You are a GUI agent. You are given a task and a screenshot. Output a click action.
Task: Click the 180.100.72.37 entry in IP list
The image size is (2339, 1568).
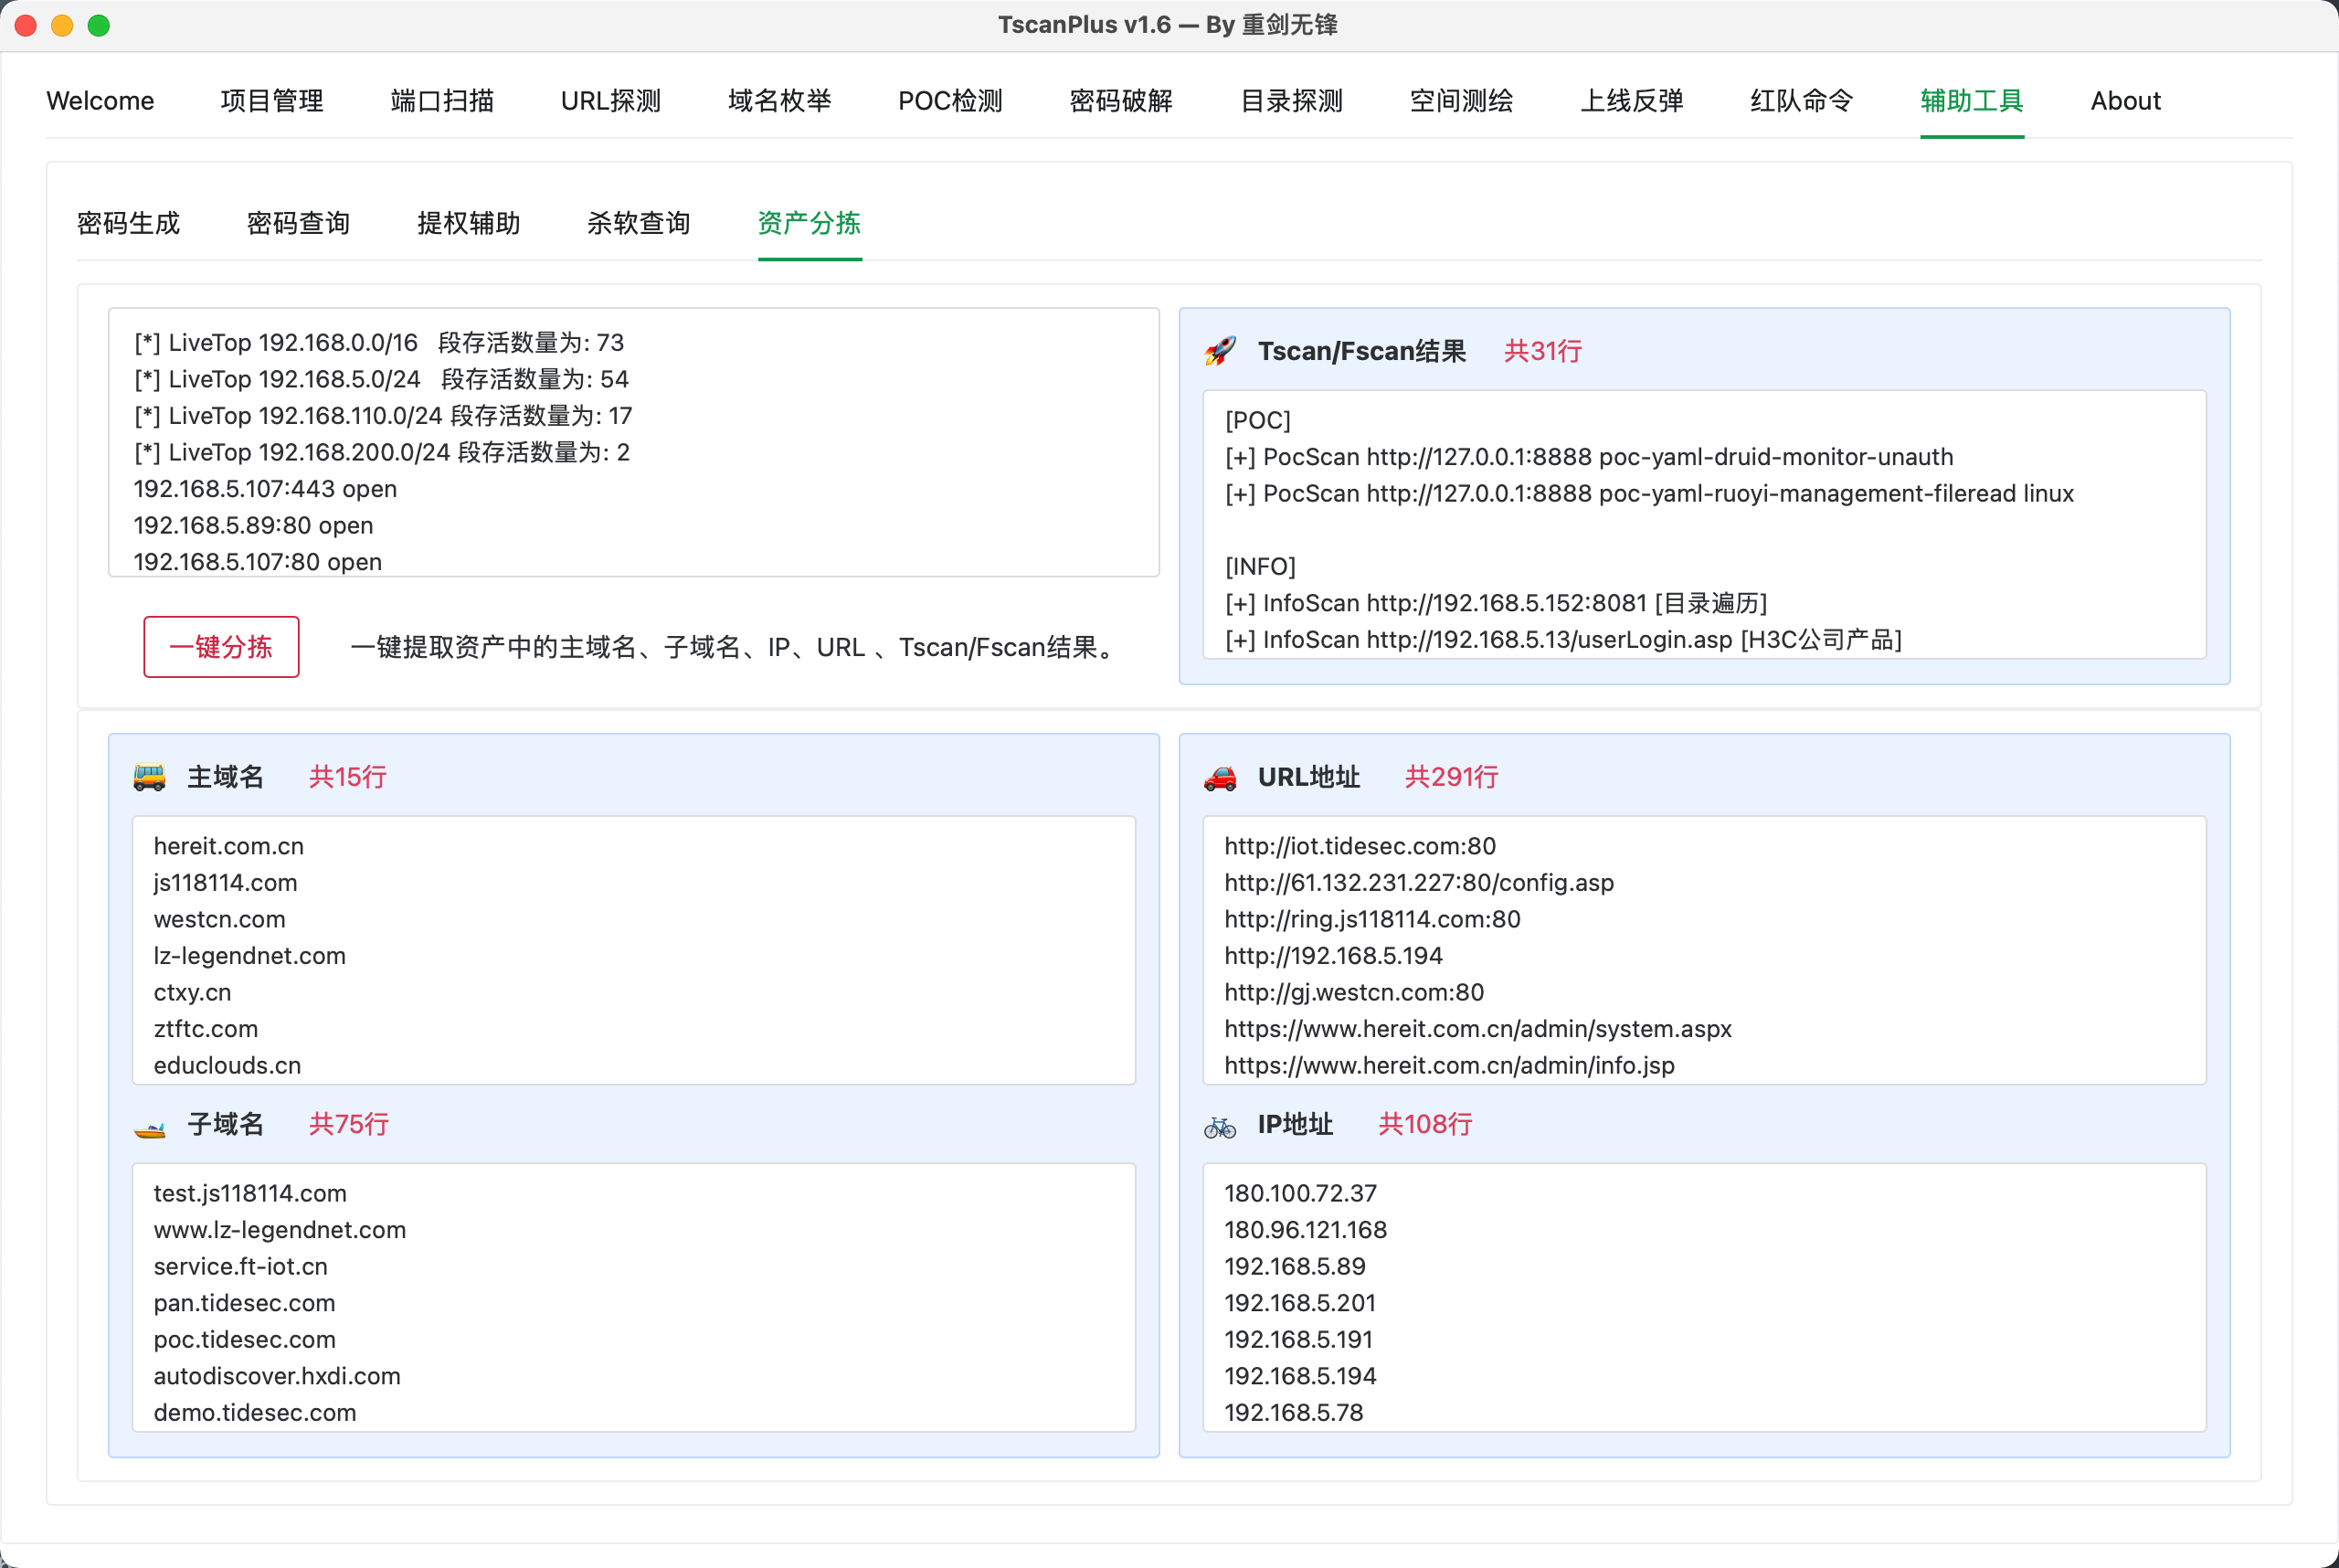pos(1300,1193)
